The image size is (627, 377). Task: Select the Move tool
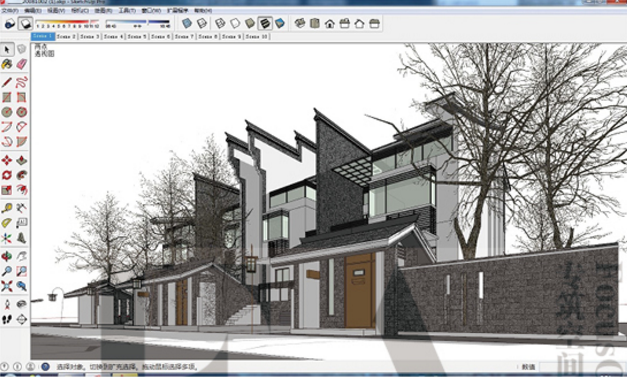(7, 160)
